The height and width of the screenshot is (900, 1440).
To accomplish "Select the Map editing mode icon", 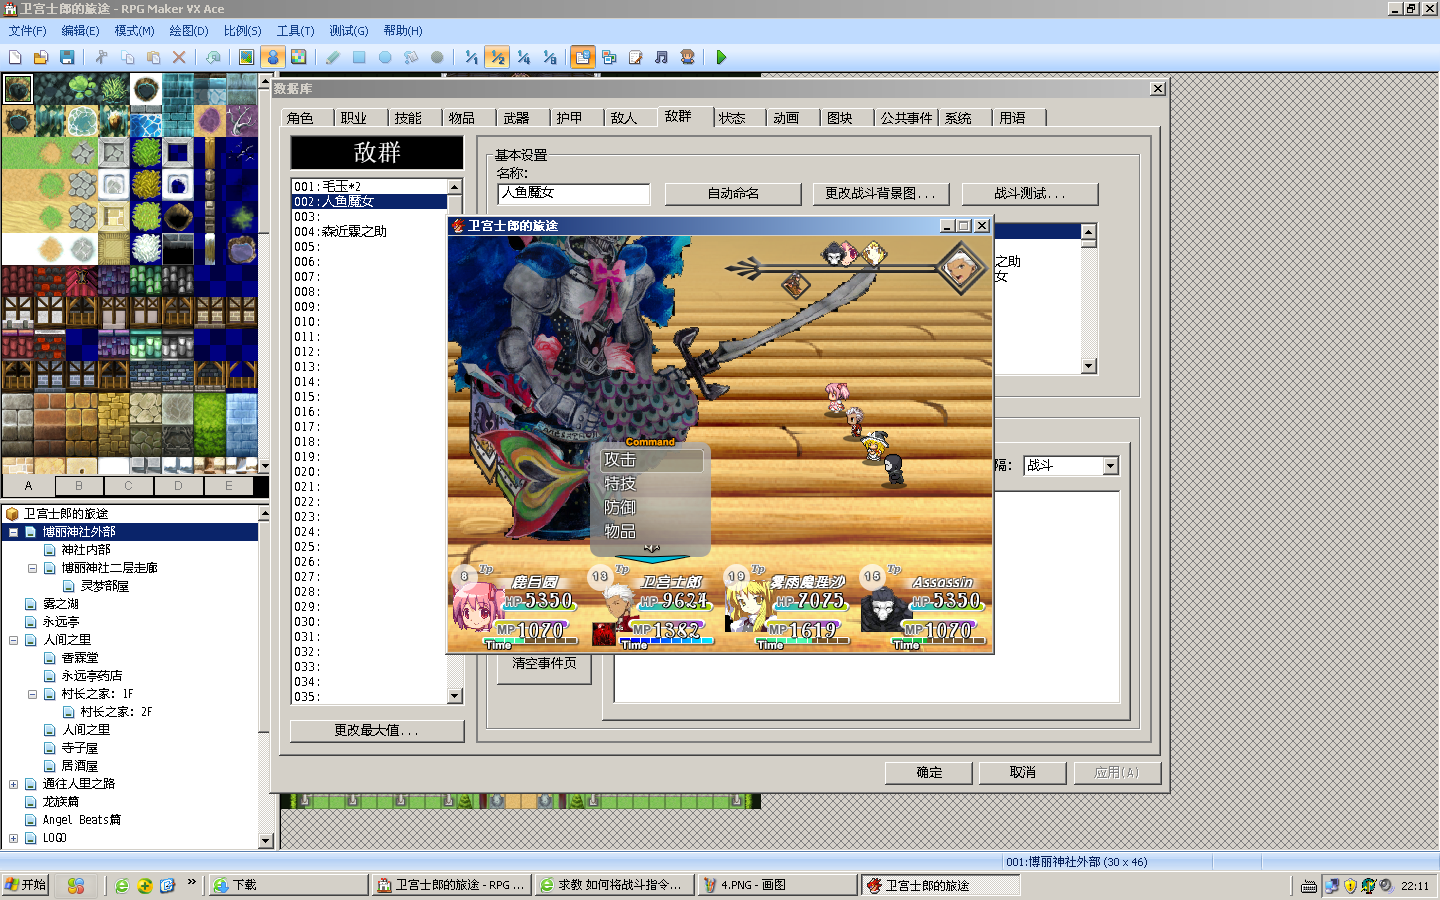I will point(246,58).
